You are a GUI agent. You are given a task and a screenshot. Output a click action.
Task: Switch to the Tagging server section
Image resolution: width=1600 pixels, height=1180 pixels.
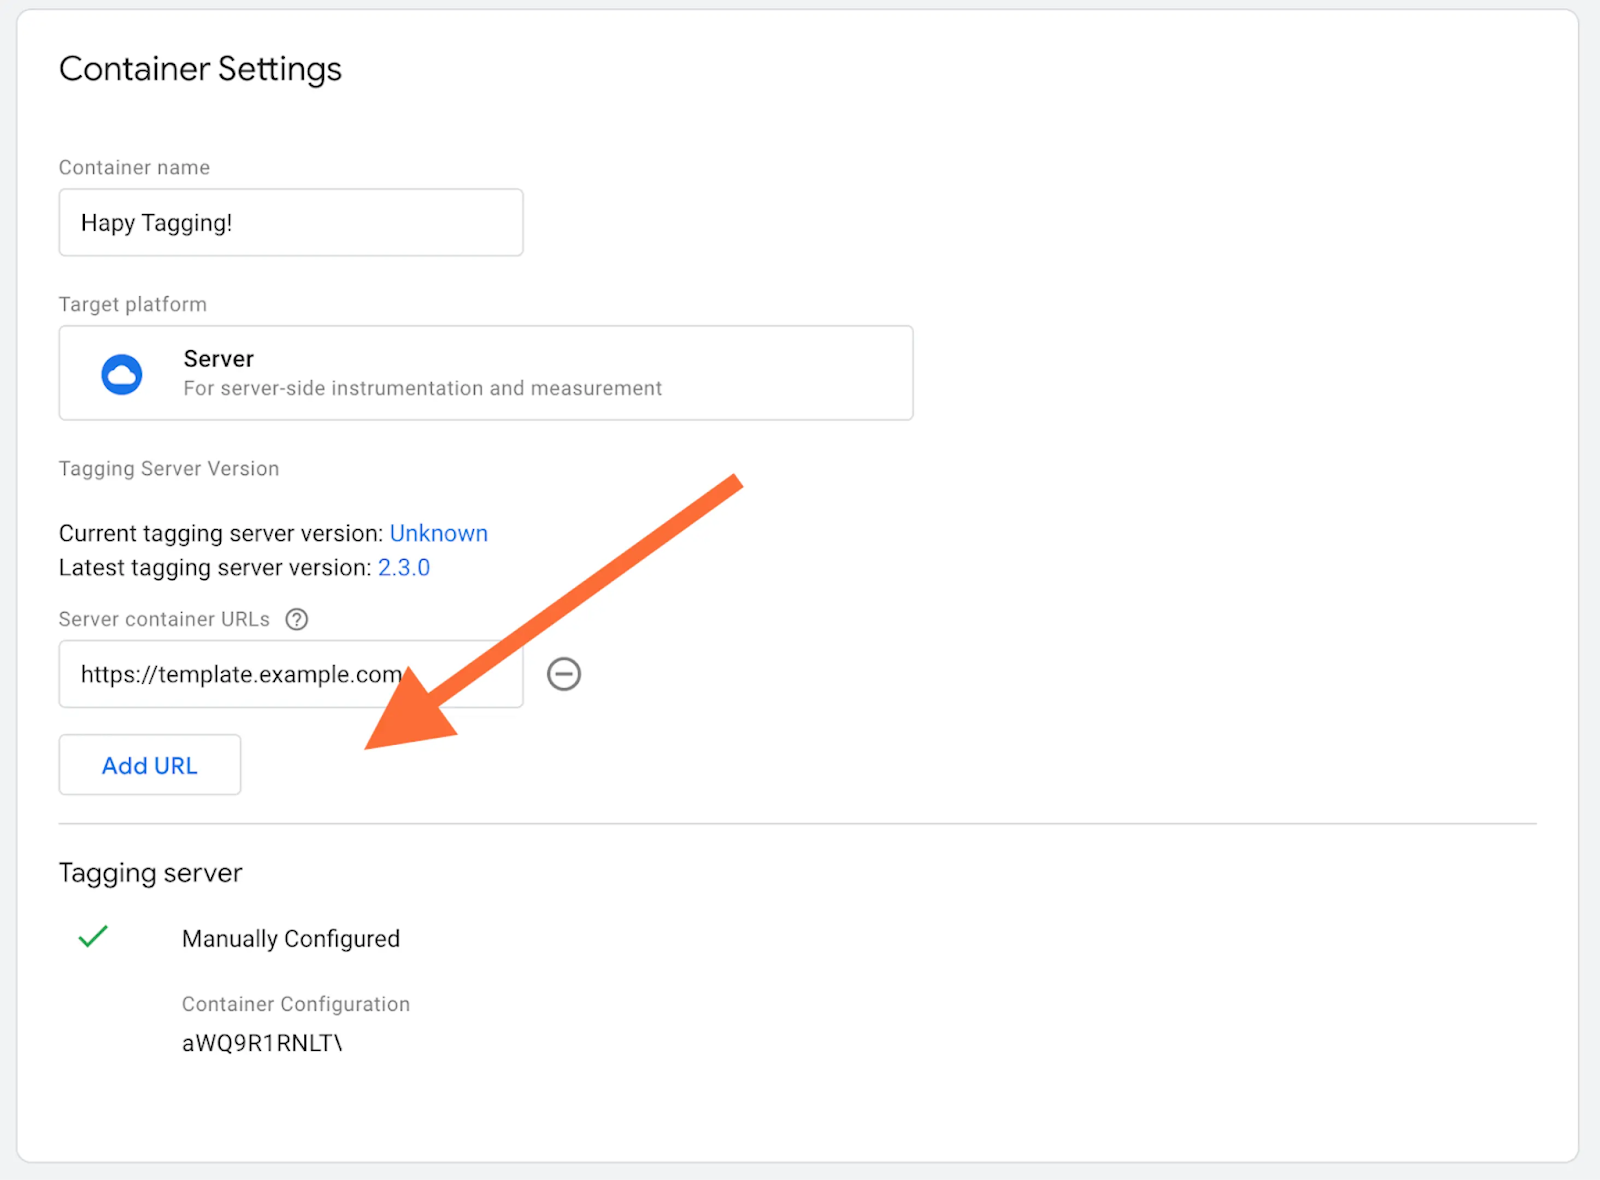click(150, 872)
